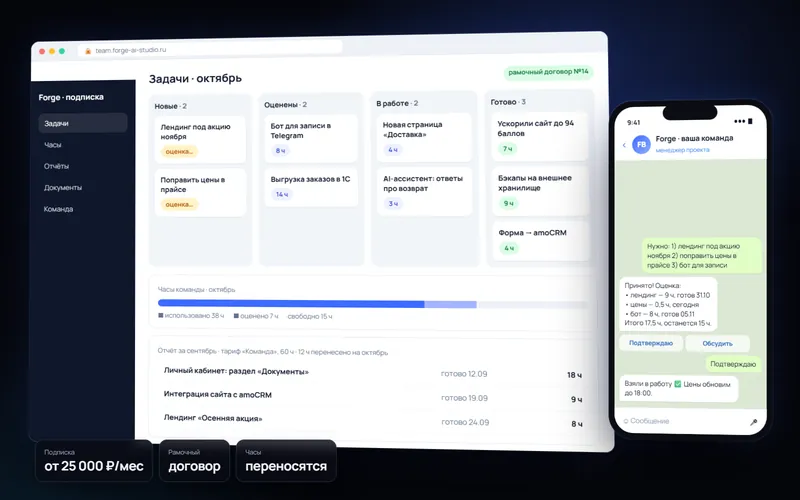This screenshot has width=800, height=500.
Task: Click the 4 ч badge on the Форма → amoCRM card
Action: (x=509, y=248)
